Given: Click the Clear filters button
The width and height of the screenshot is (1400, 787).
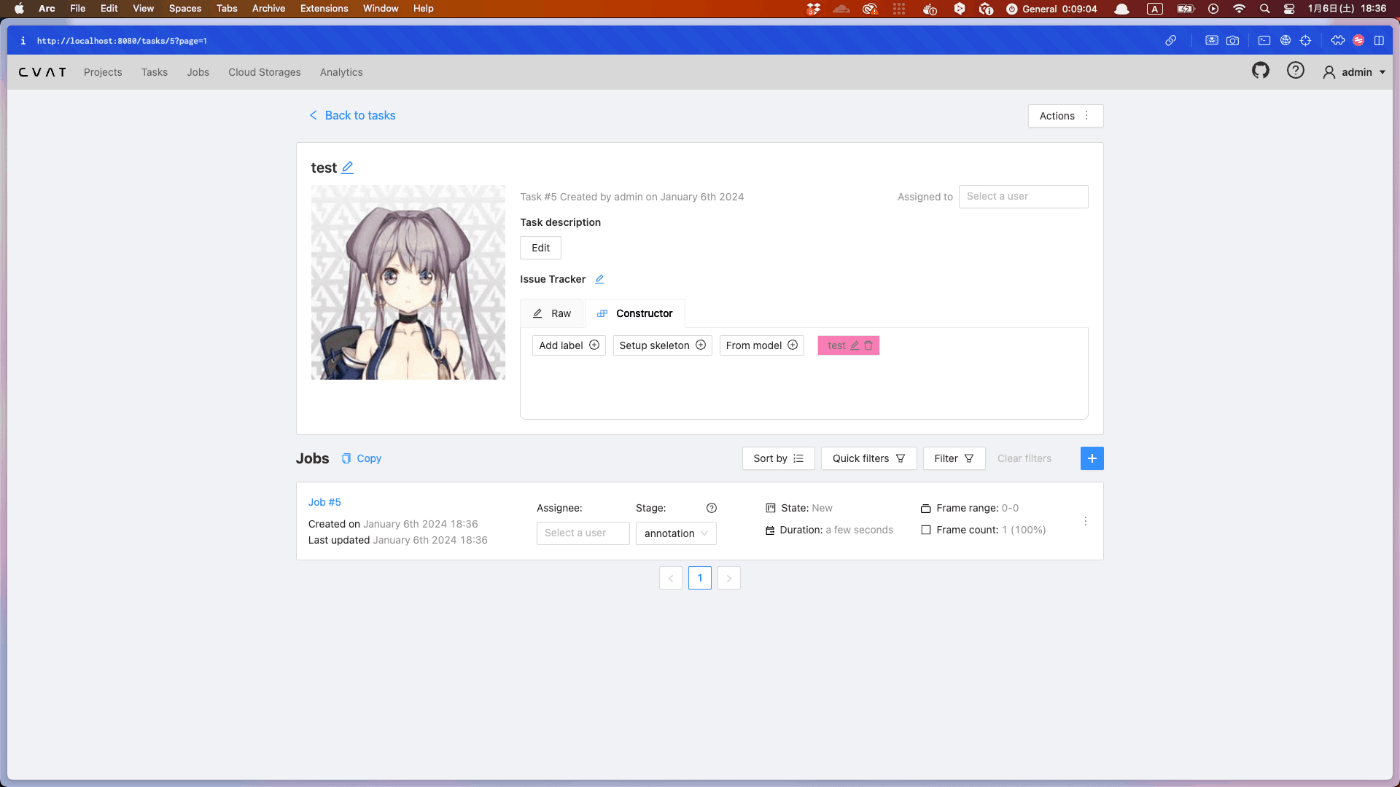Looking at the screenshot, I should pyautogui.click(x=1025, y=458).
